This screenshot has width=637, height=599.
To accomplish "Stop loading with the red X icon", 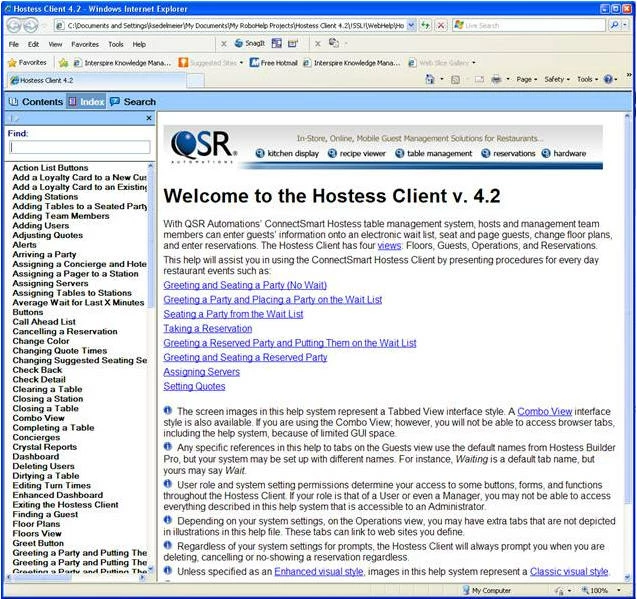I will pyautogui.click(x=441, y=26).
